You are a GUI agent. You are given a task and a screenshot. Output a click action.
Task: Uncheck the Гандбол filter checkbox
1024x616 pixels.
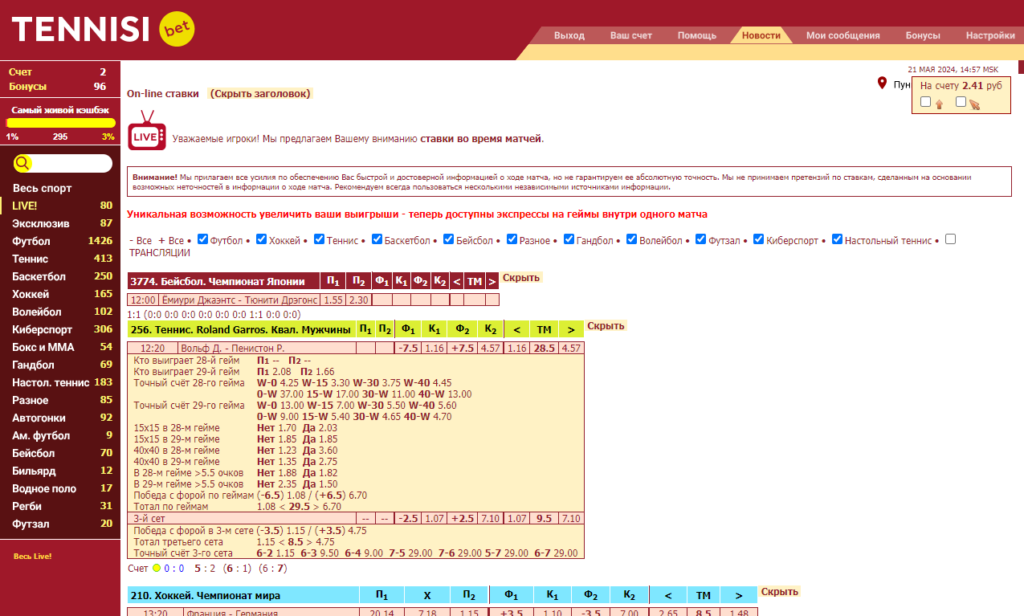(569, 239)
